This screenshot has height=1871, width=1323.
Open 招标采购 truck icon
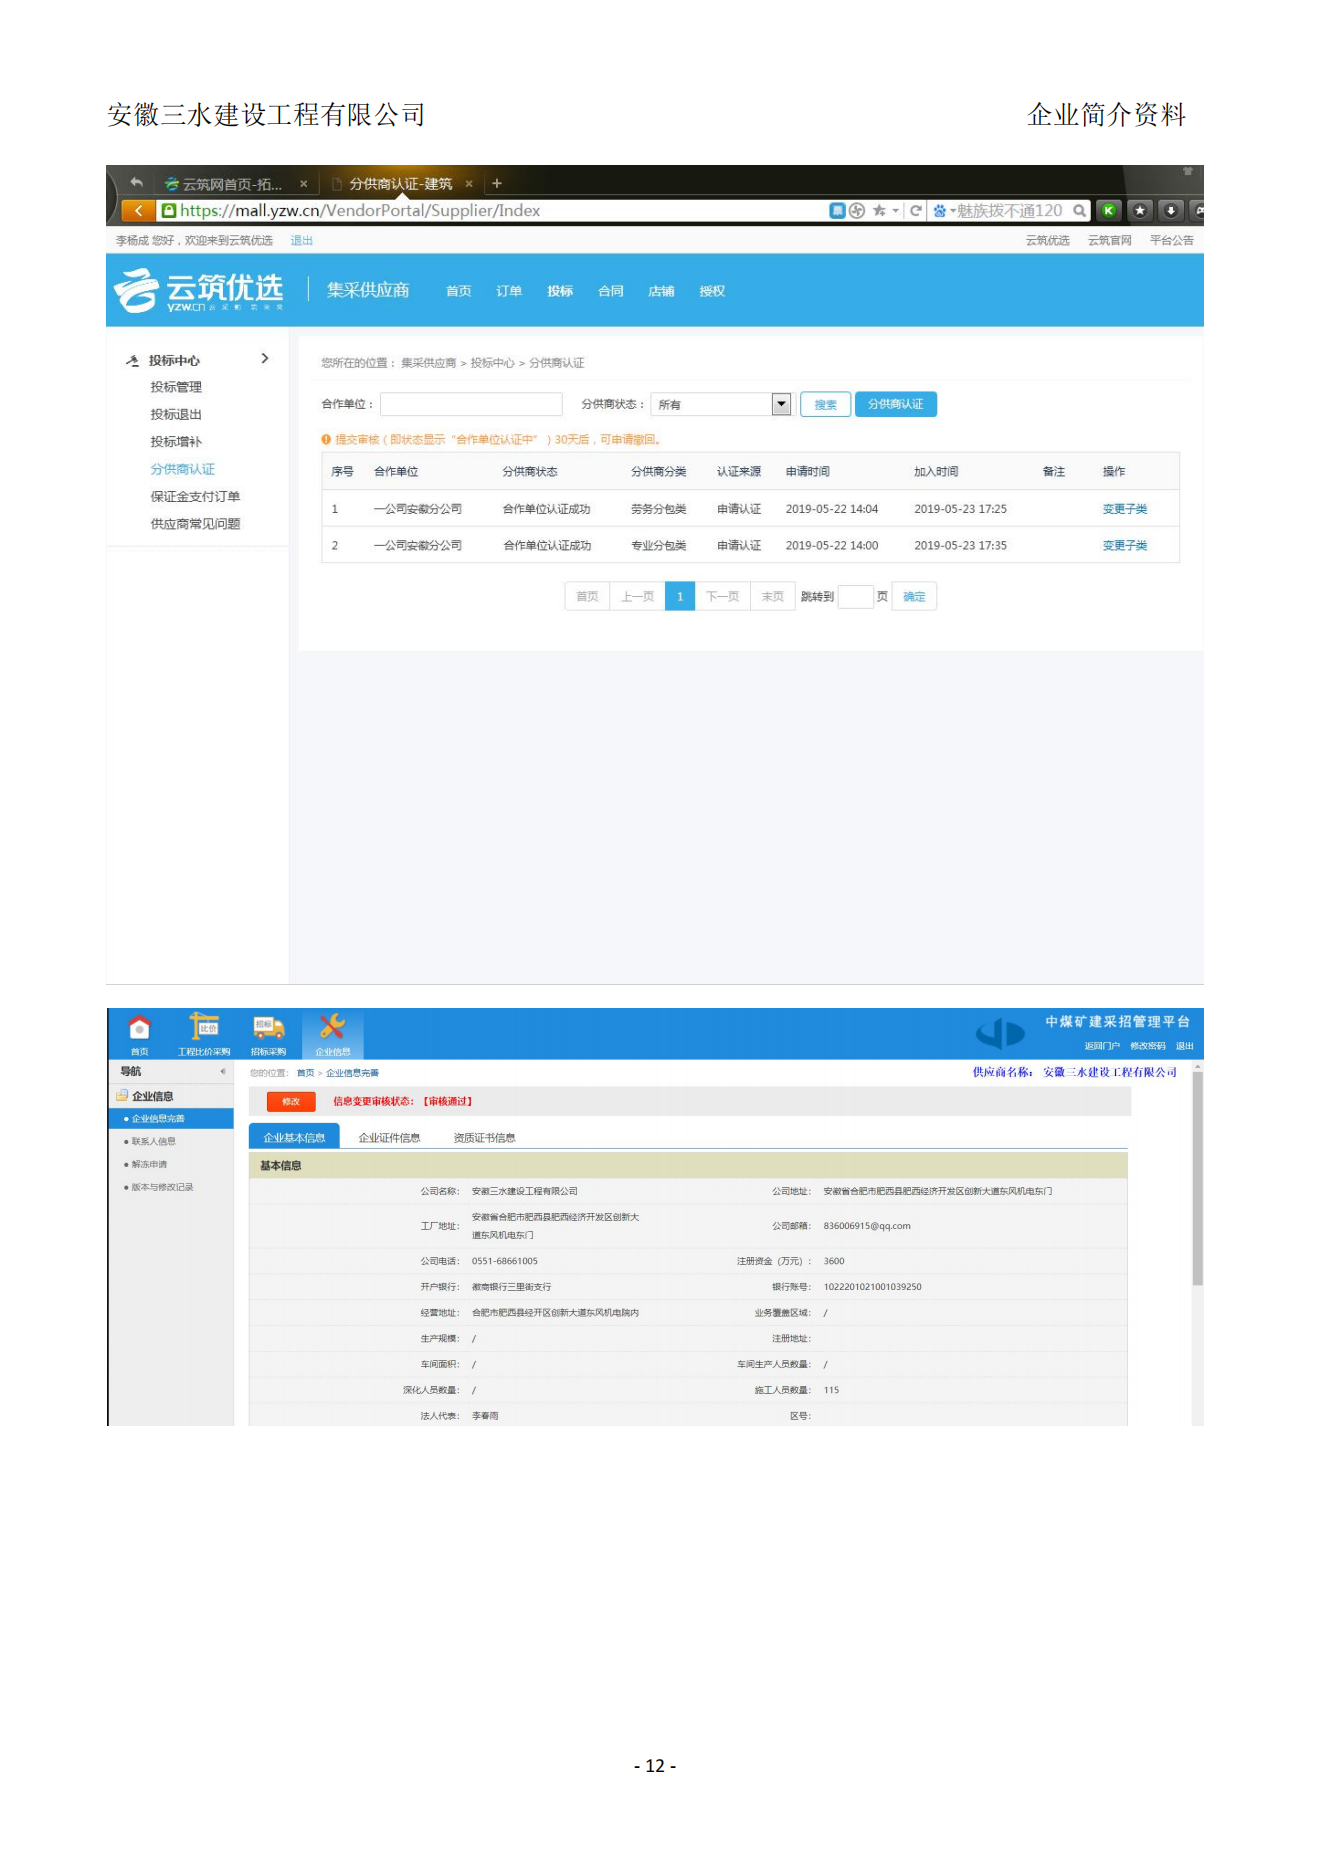pos(268,1028)
